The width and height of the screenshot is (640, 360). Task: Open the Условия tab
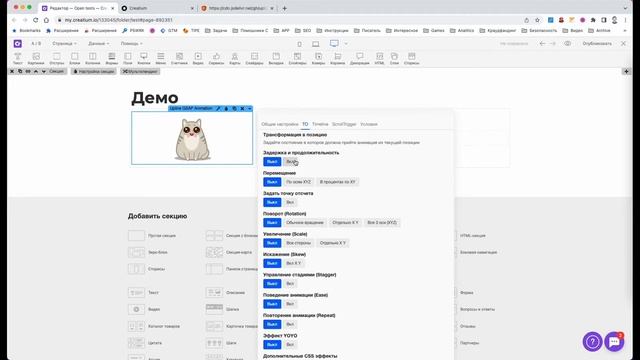pos(369,124)
